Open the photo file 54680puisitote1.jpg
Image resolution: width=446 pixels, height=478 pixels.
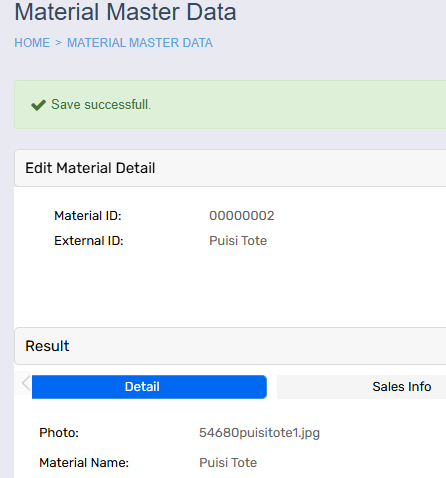pos(259,433)
